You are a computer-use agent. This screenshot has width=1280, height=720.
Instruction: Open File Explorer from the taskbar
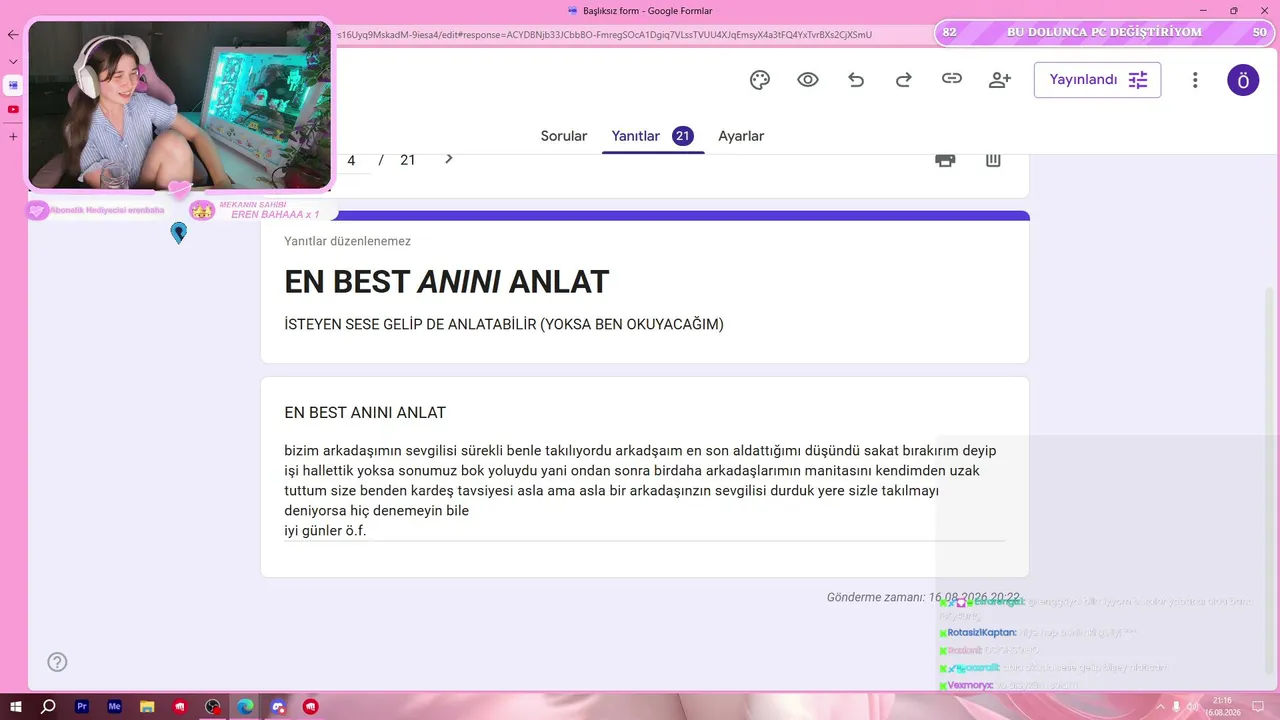coord(147,706)
